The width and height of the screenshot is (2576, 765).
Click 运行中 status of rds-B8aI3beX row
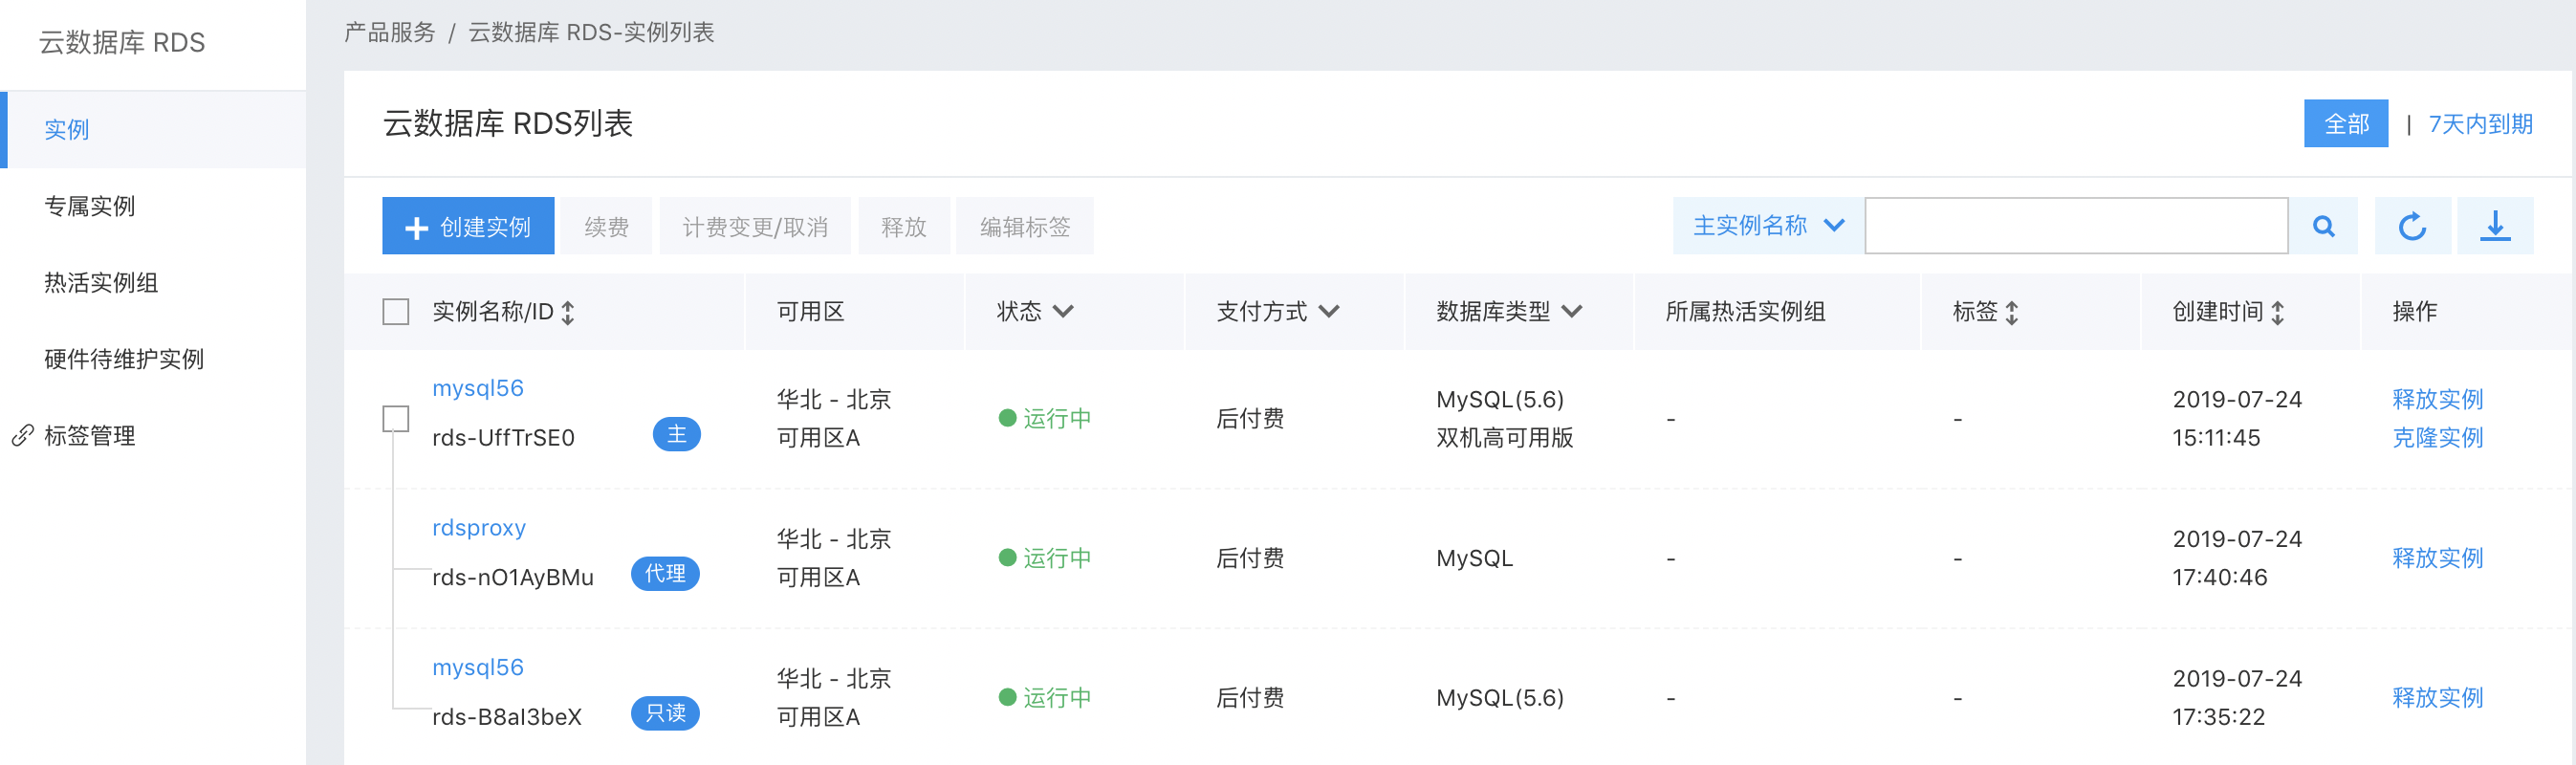pos(1045,698)
